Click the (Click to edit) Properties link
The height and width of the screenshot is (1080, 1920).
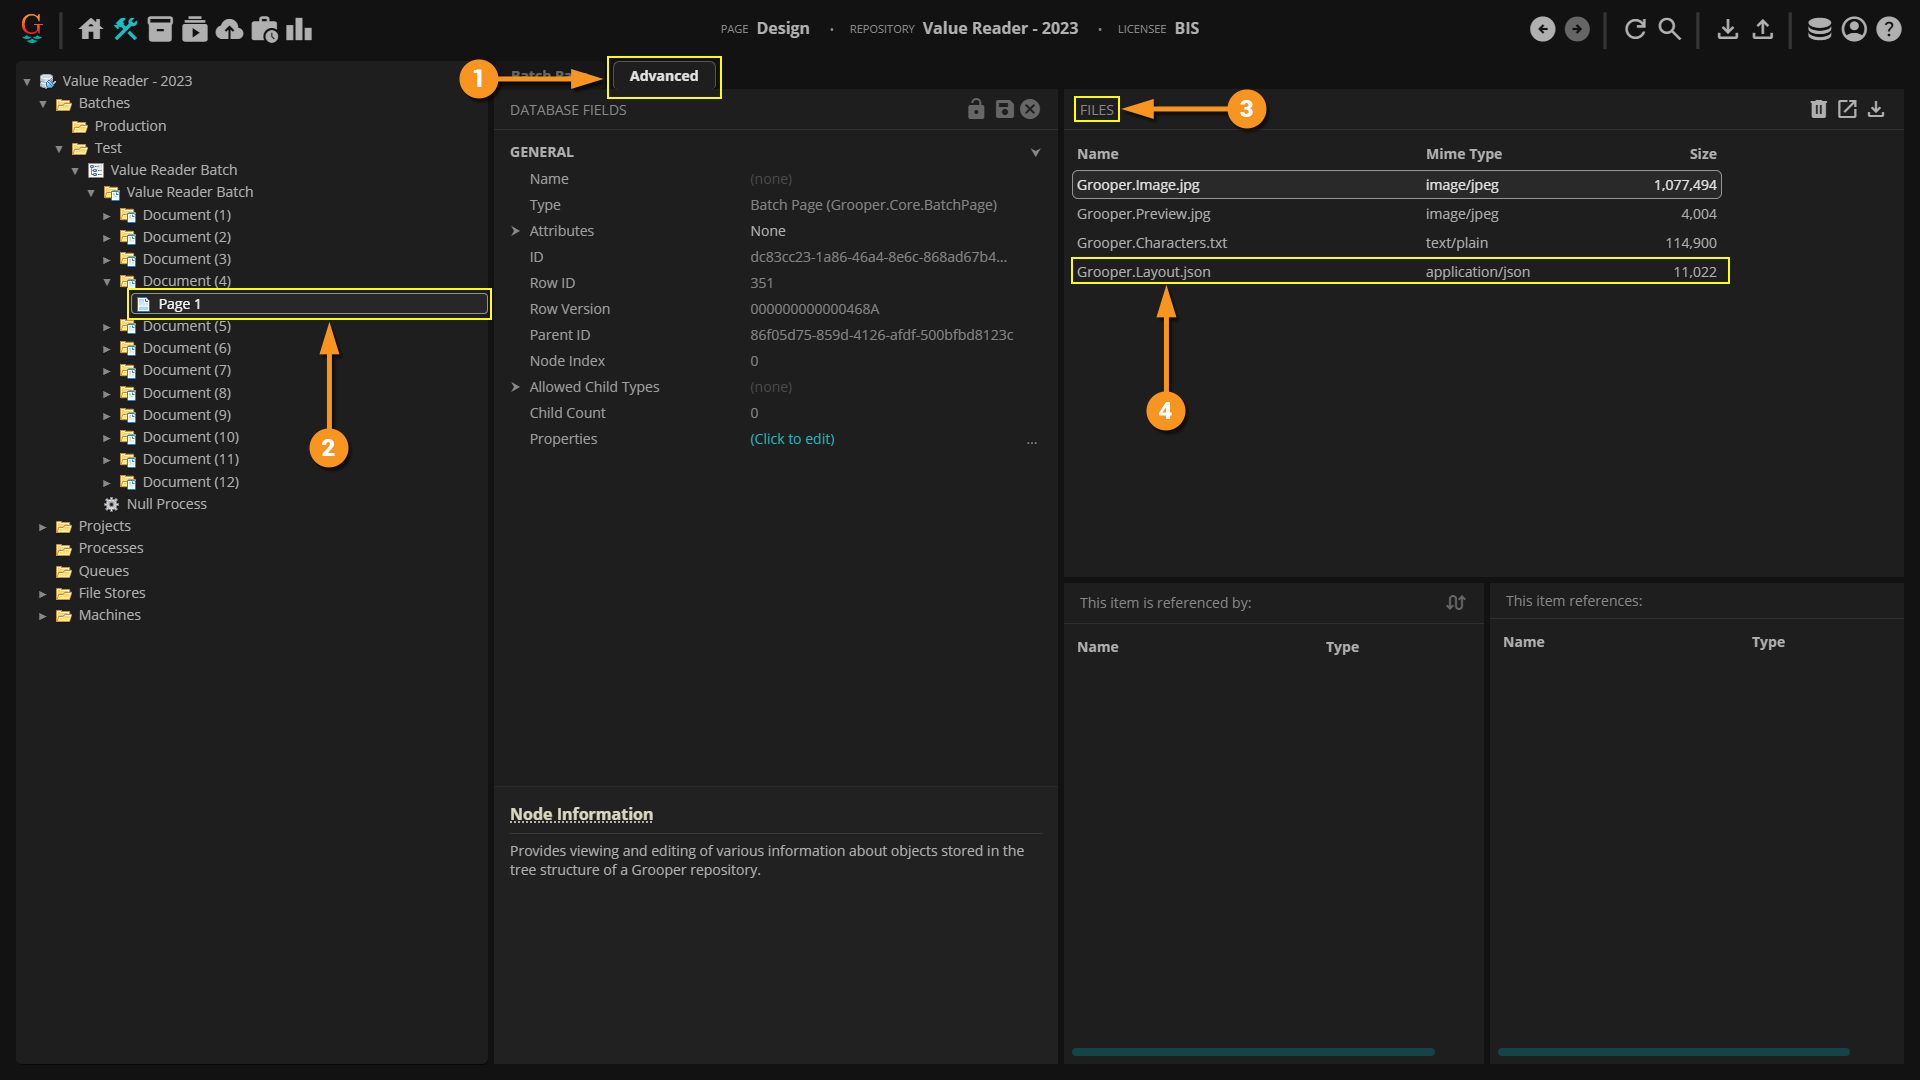coord(792,439)
